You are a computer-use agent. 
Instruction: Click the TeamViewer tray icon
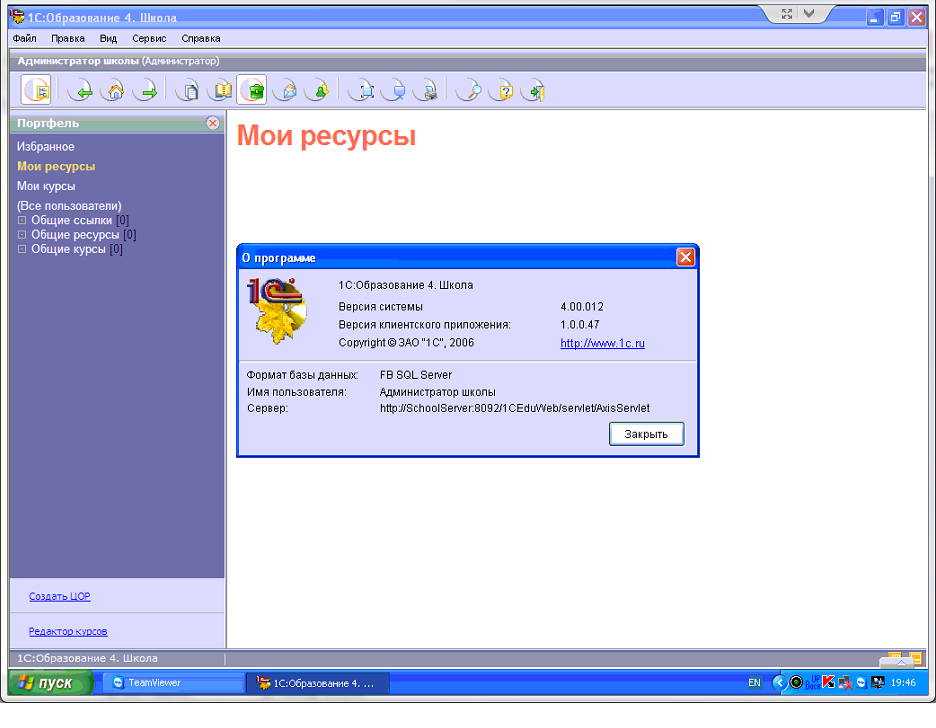pyautogui.click(x=861, y=683)
